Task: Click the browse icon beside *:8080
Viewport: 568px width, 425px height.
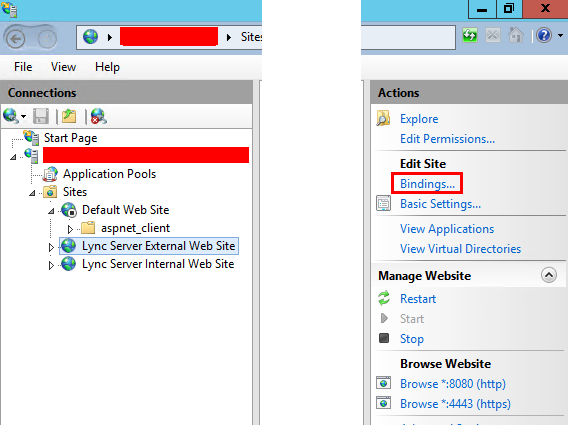Action: click(x=384, y=383)
